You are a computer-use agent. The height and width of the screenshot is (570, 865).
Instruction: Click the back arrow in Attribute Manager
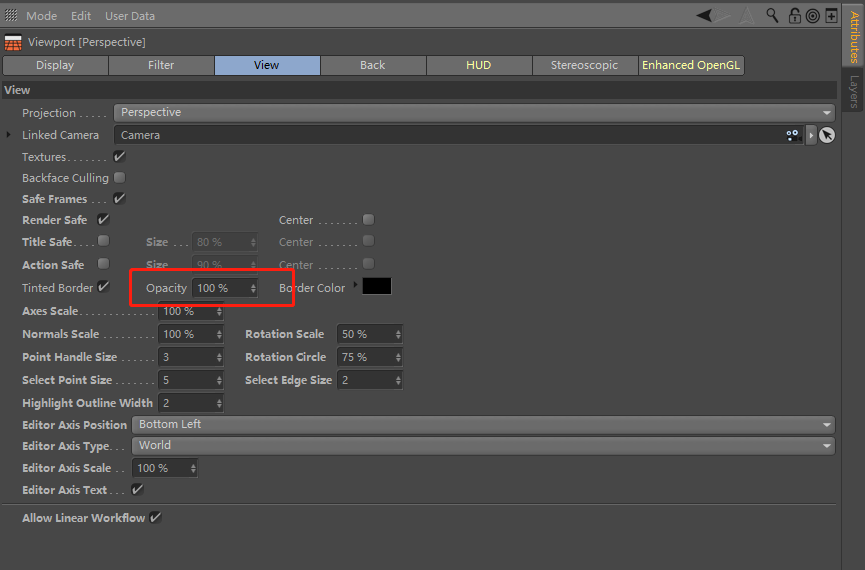click(x=705, y=15)
